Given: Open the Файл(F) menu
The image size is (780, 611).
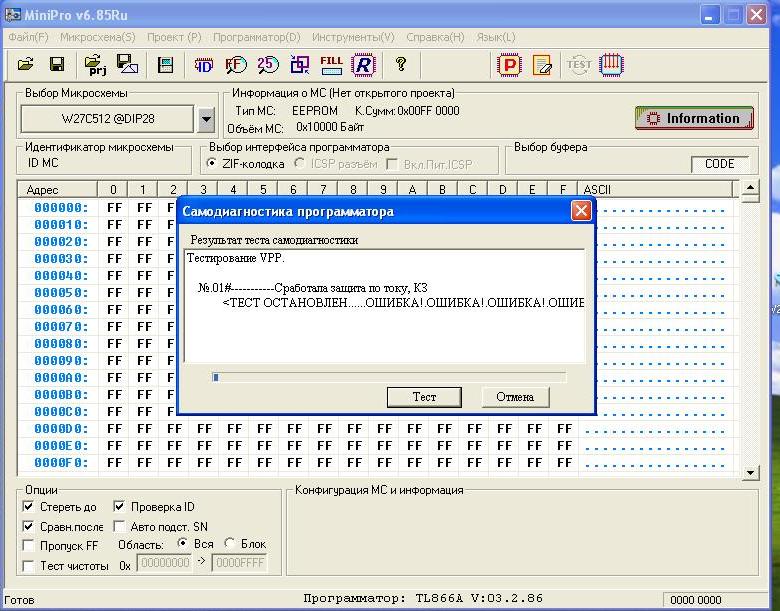Looking at the screenshot, I should (x=28, y=37).
